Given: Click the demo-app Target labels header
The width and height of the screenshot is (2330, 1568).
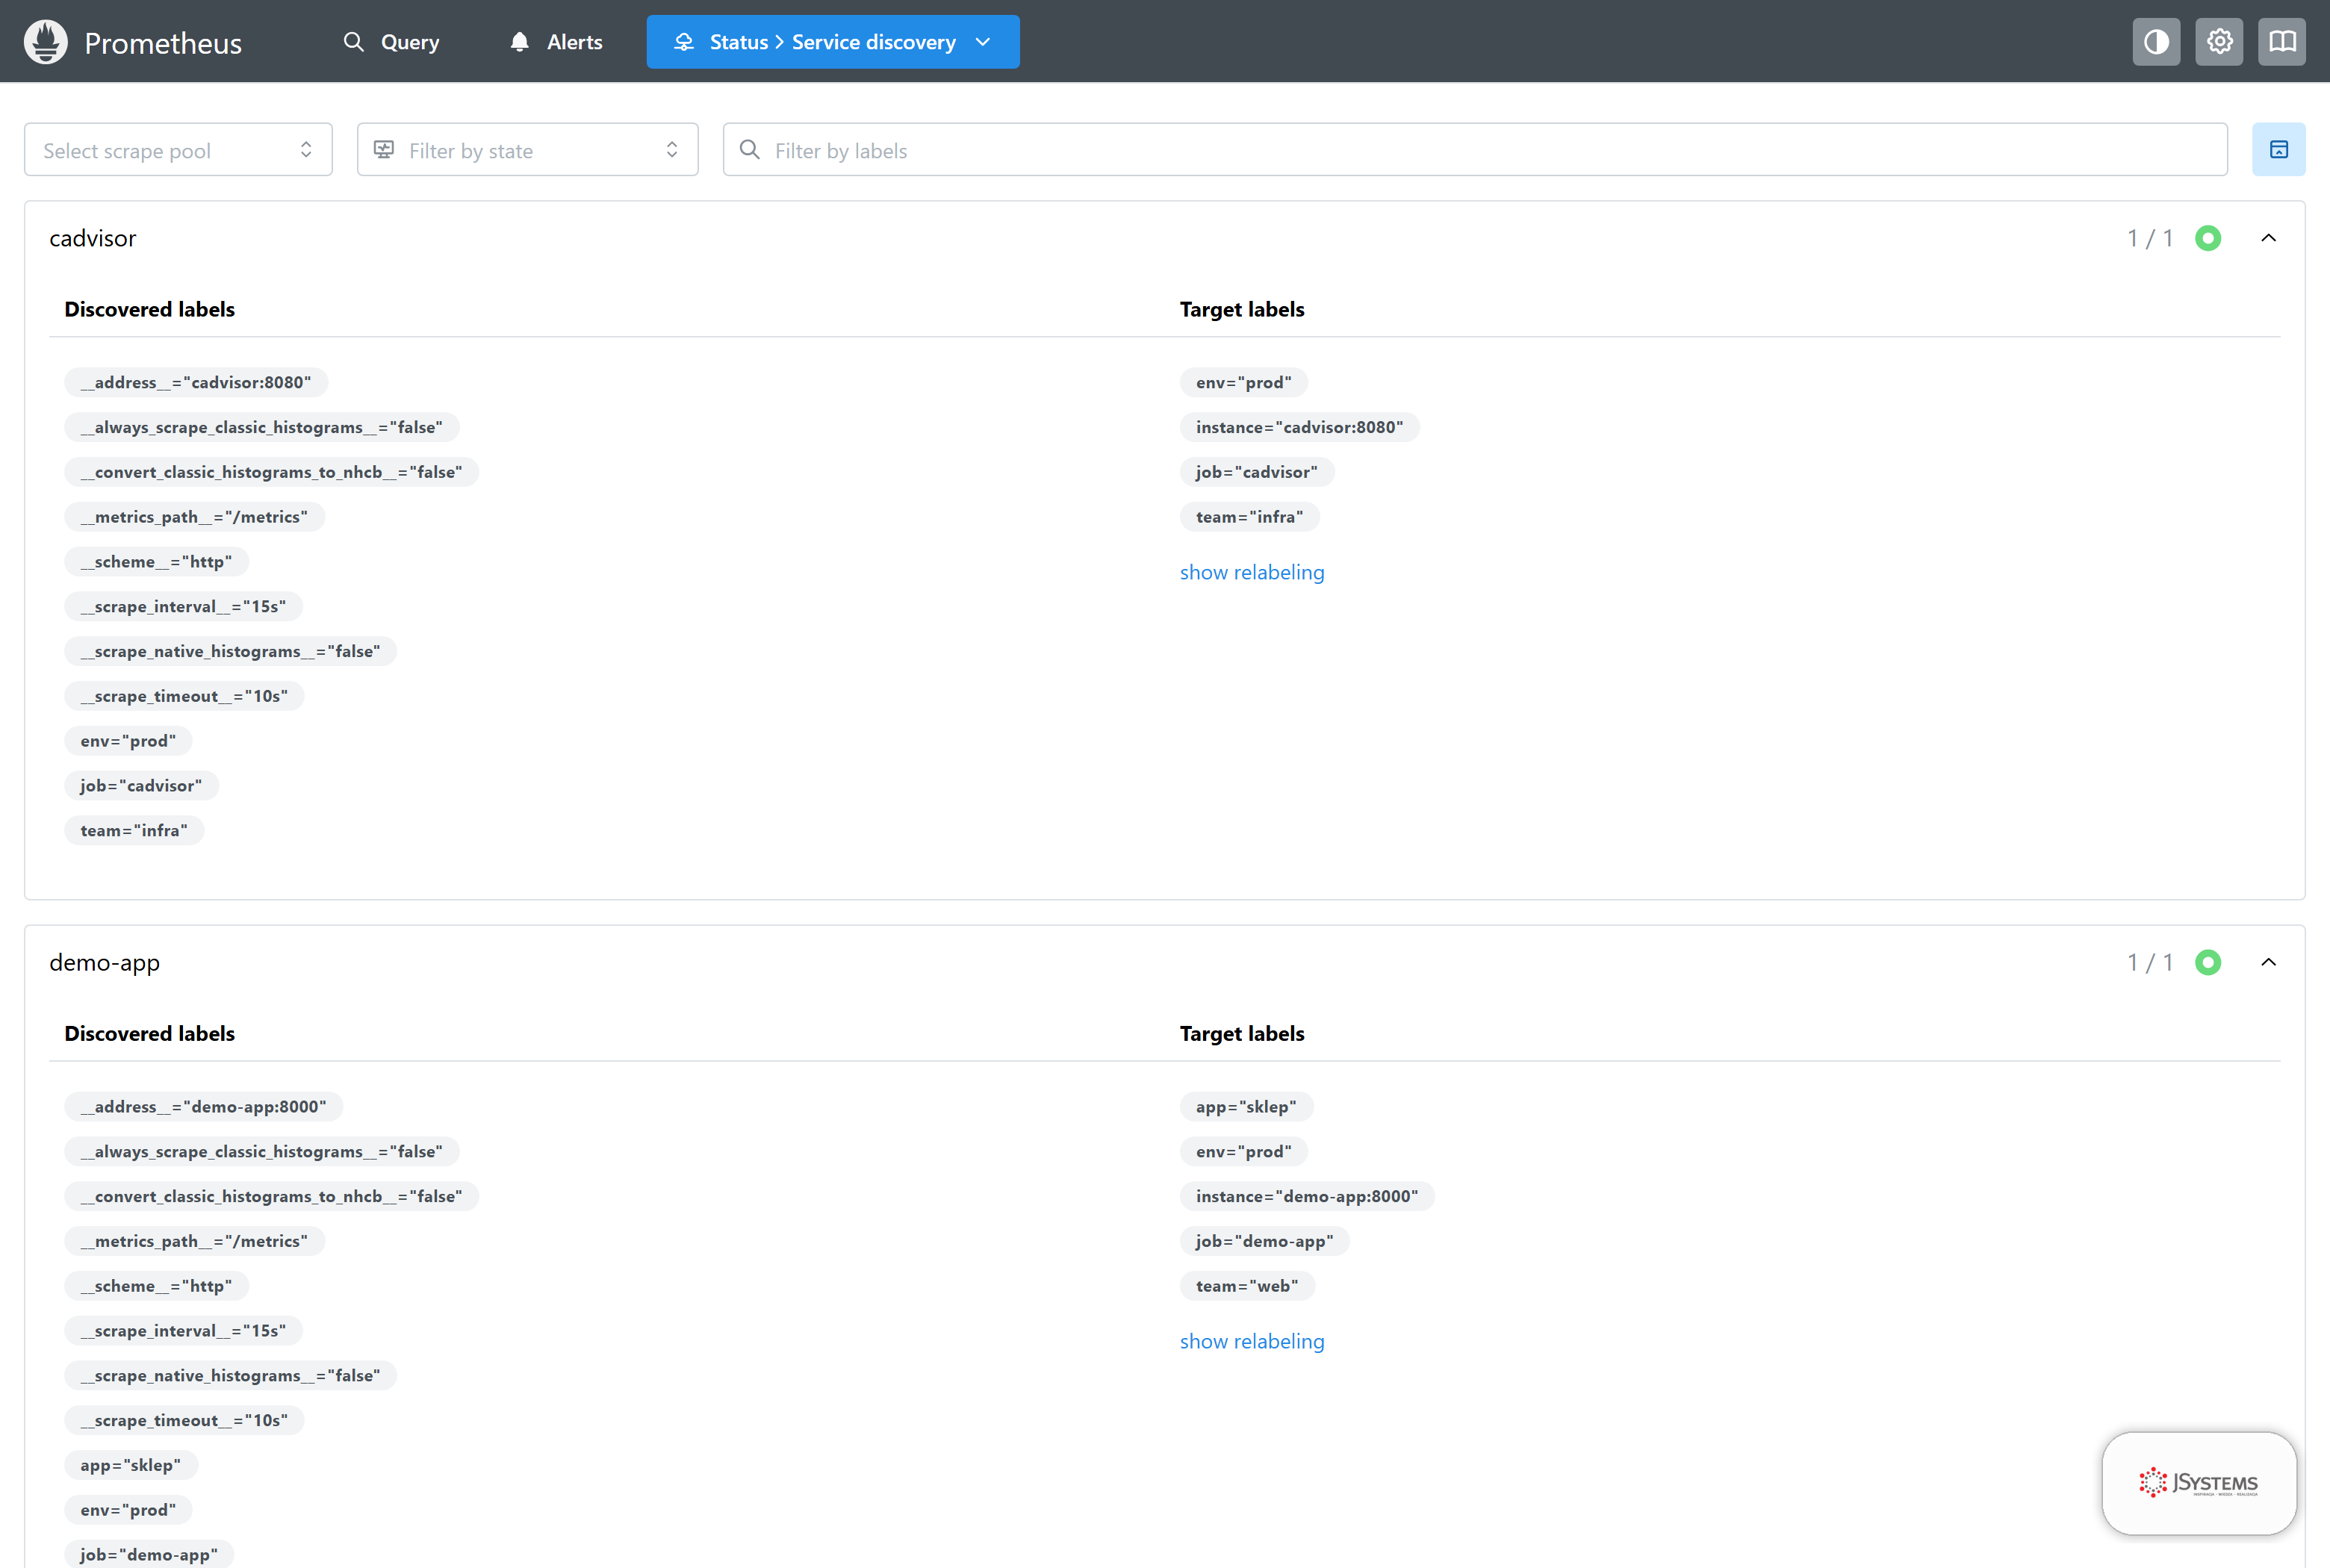Looking at the screenshot, I should click(x=1242, y=1033).
